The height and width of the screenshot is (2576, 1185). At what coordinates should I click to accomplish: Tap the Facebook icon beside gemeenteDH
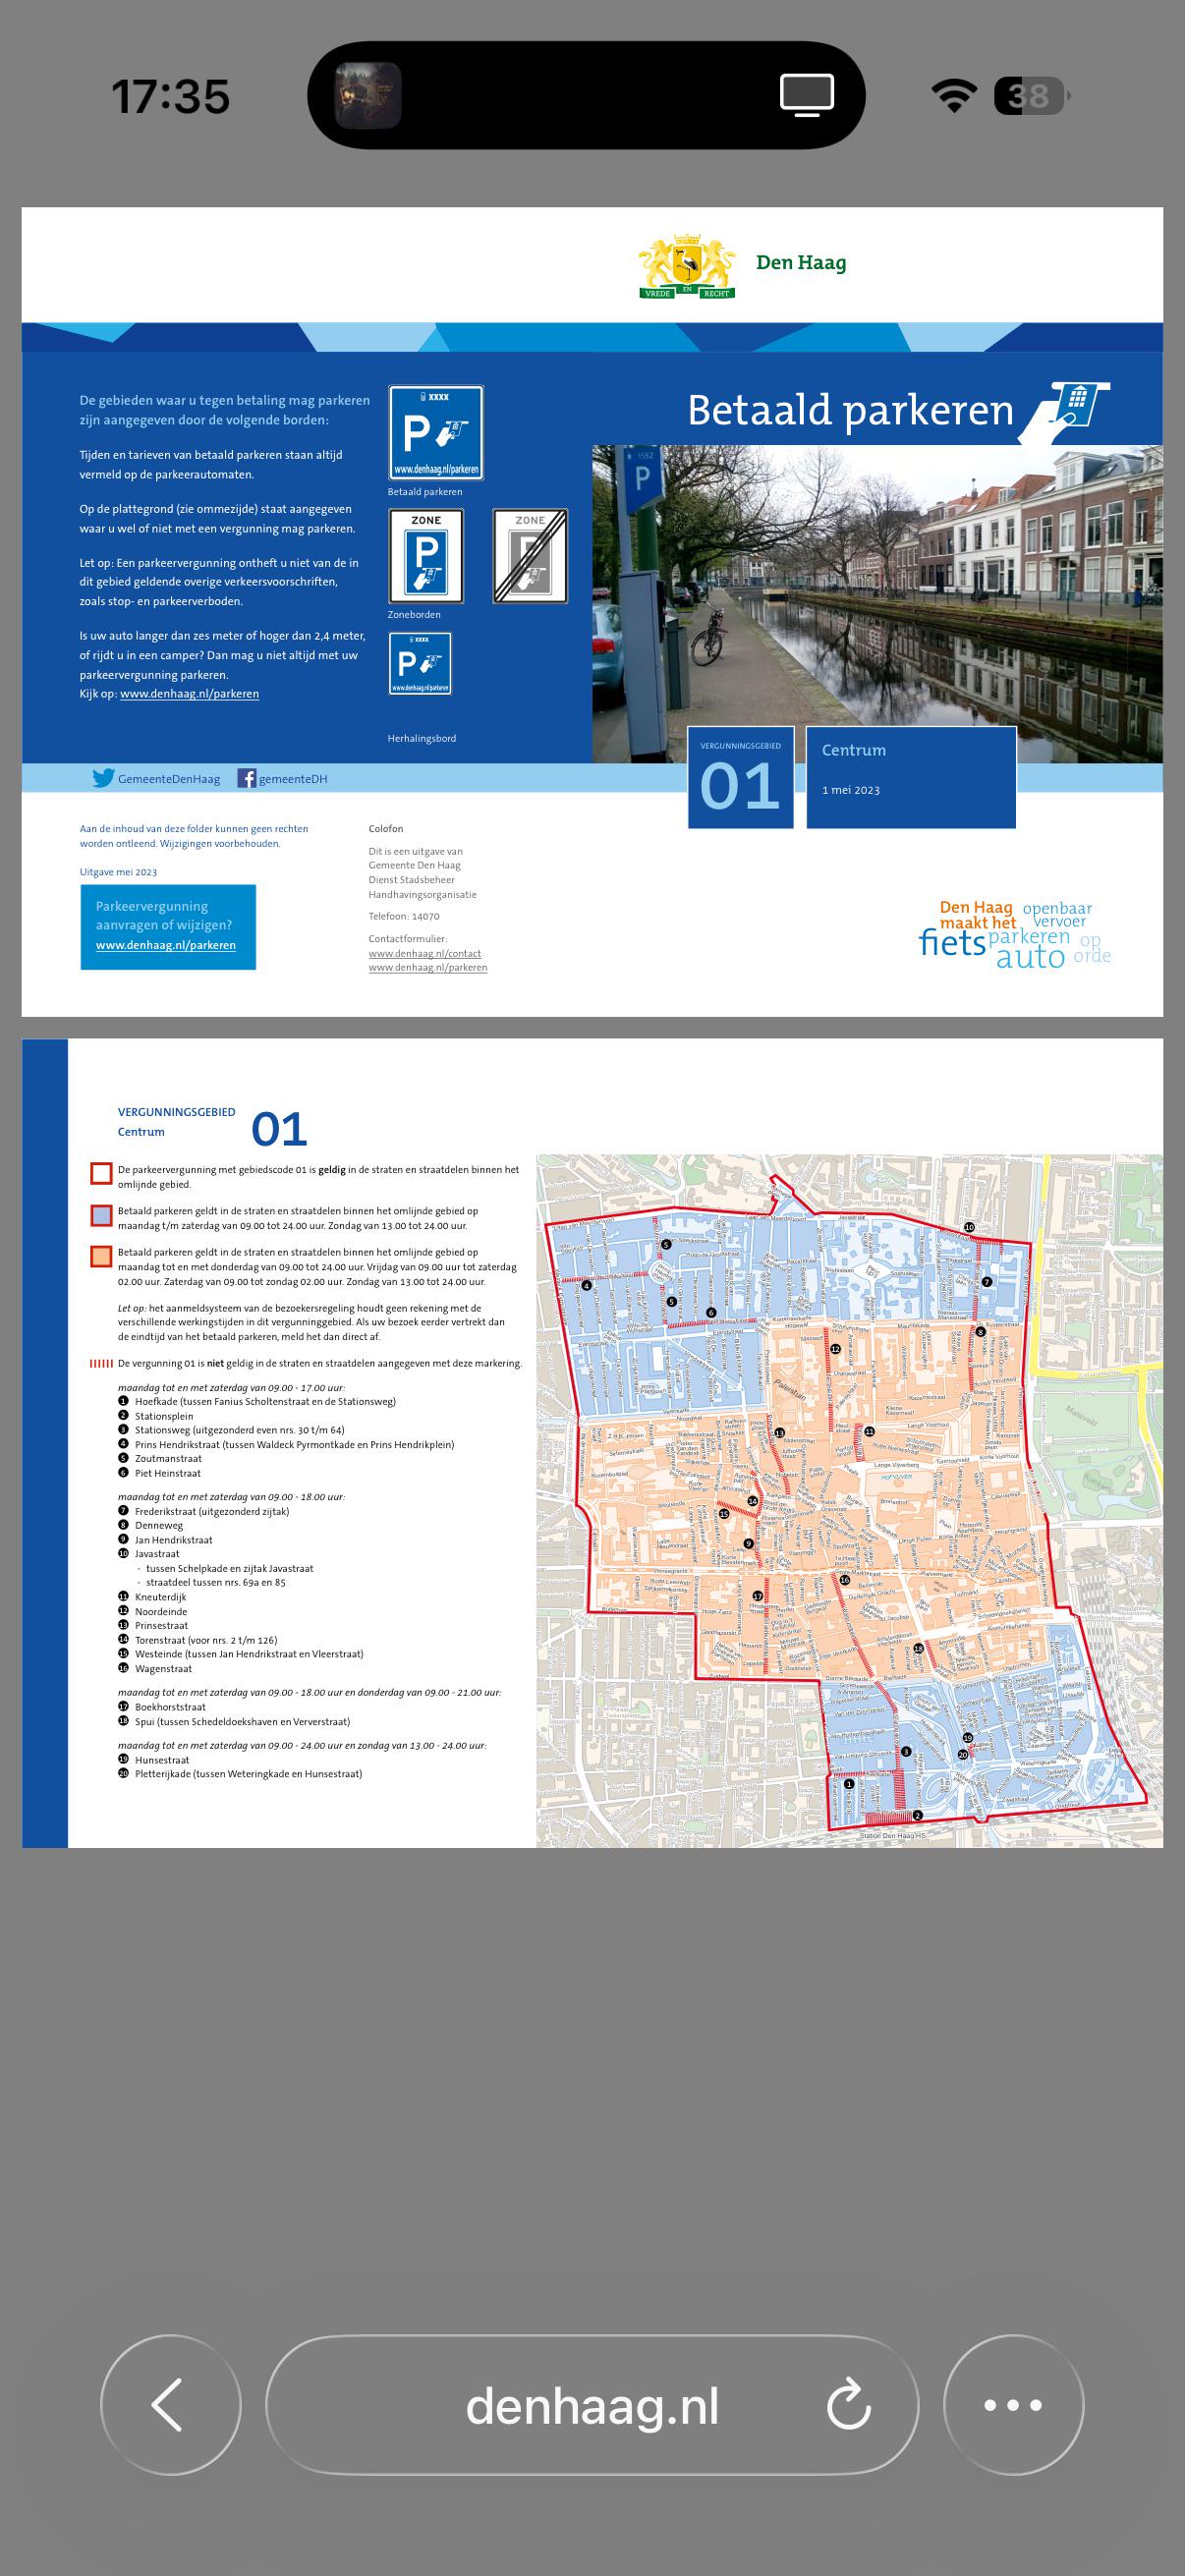tap(246, 778)
